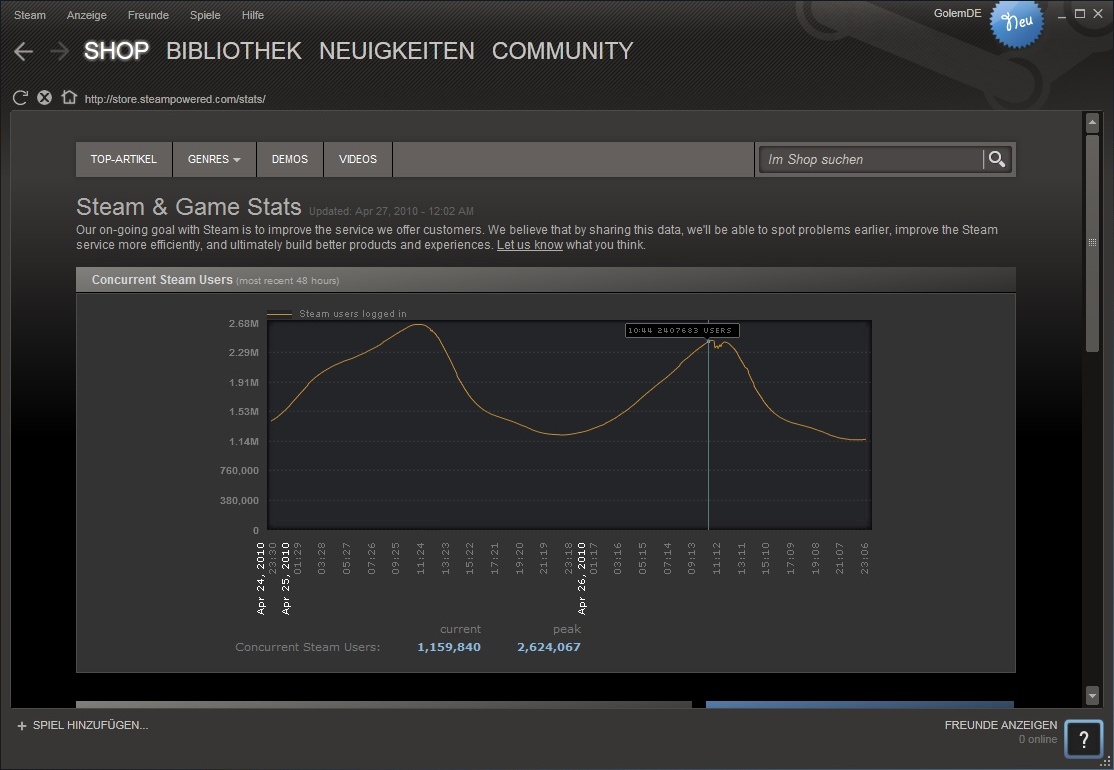The width and height of the screenshot is (1114, 770).
Task: Switch to the COMMUNITY section
Action: [562, 50]
